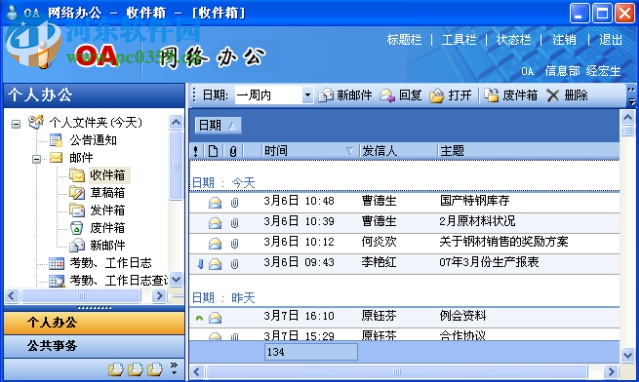
Task: Click the 状态栏 menu link
Action: (513, 40)
